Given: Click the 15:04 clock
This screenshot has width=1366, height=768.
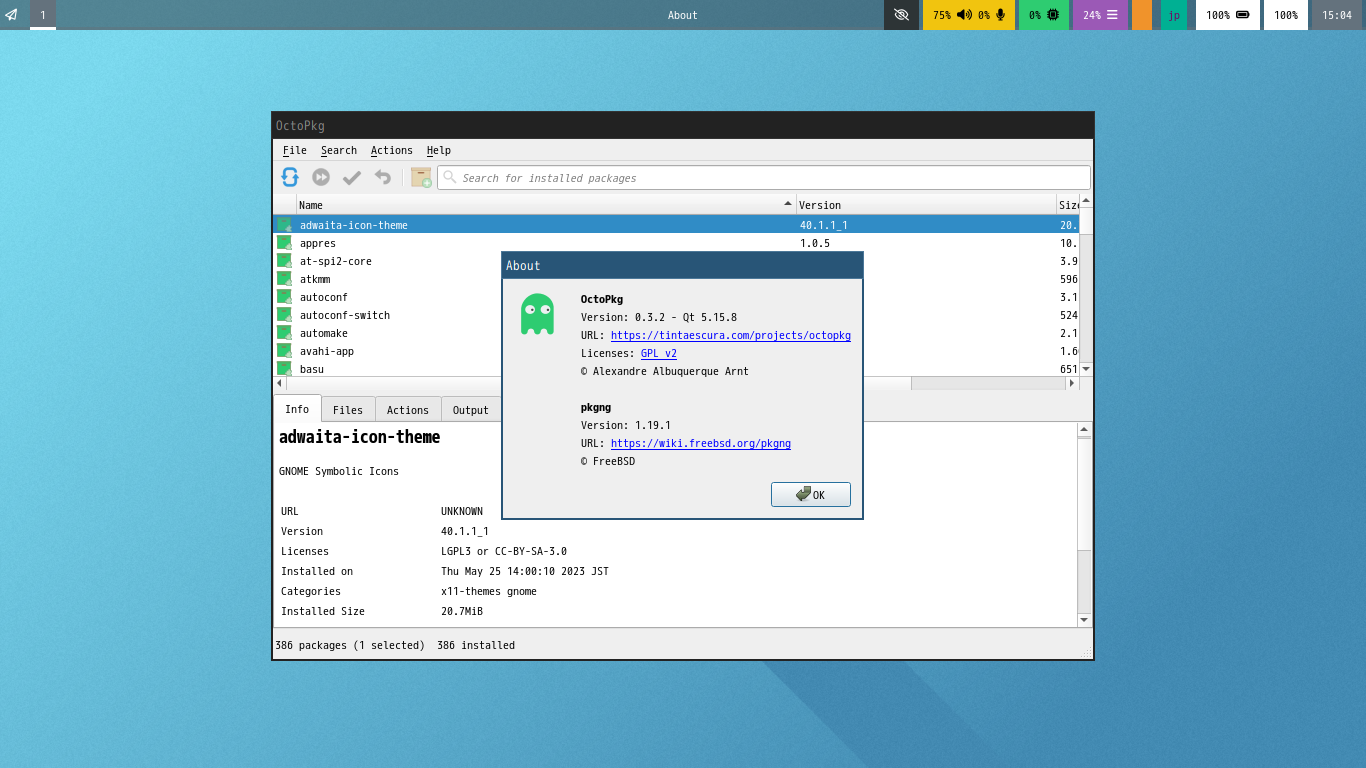Looking at the screenshot, I should coord(1337,15).
